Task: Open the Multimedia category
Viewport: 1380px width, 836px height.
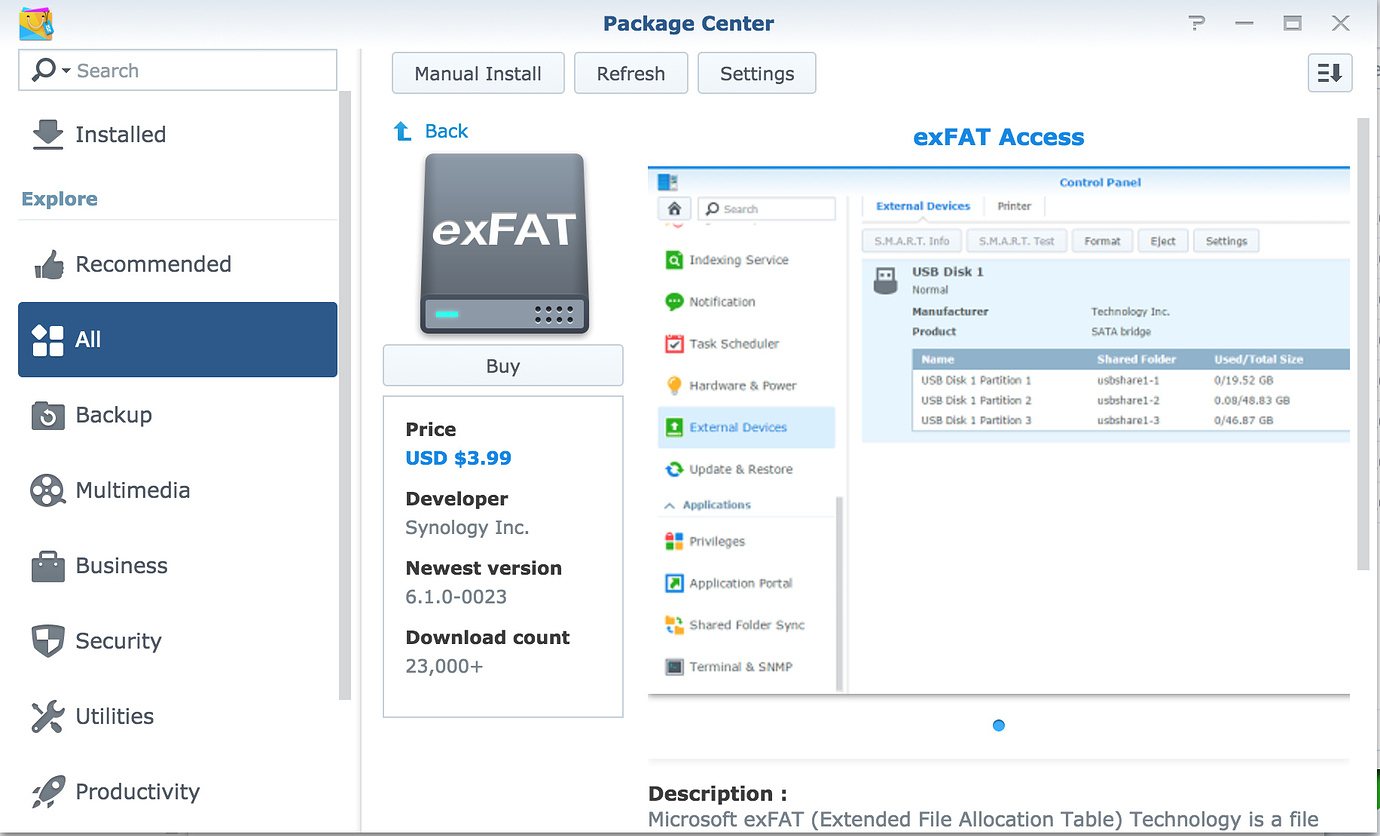Action: pyautogui.click(x=178, y=490)
